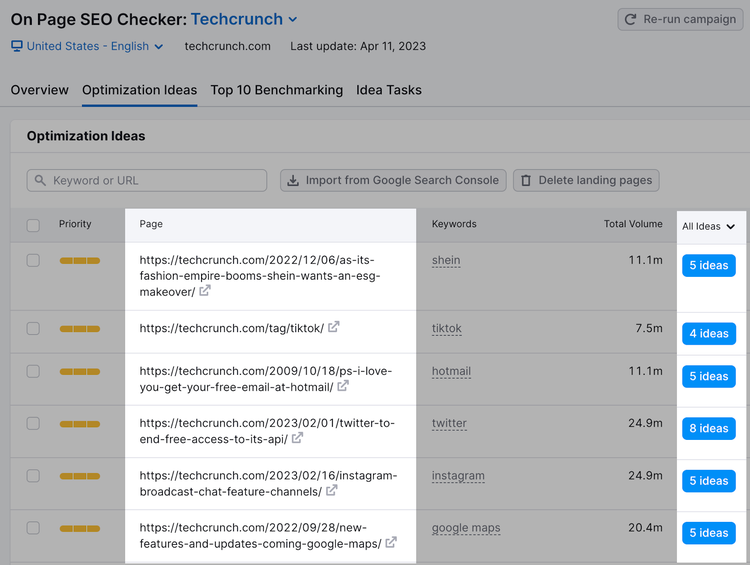The width and height of the screenshot is (750, 565).
Task: Tick the select-all checkbox in the table header
Action: (33, 225)
